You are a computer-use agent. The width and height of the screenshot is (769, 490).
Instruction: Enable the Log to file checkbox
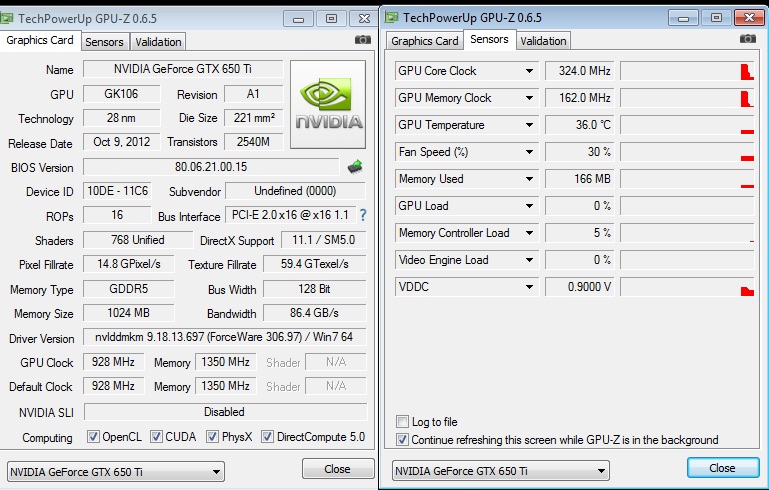tap(402, 421)
